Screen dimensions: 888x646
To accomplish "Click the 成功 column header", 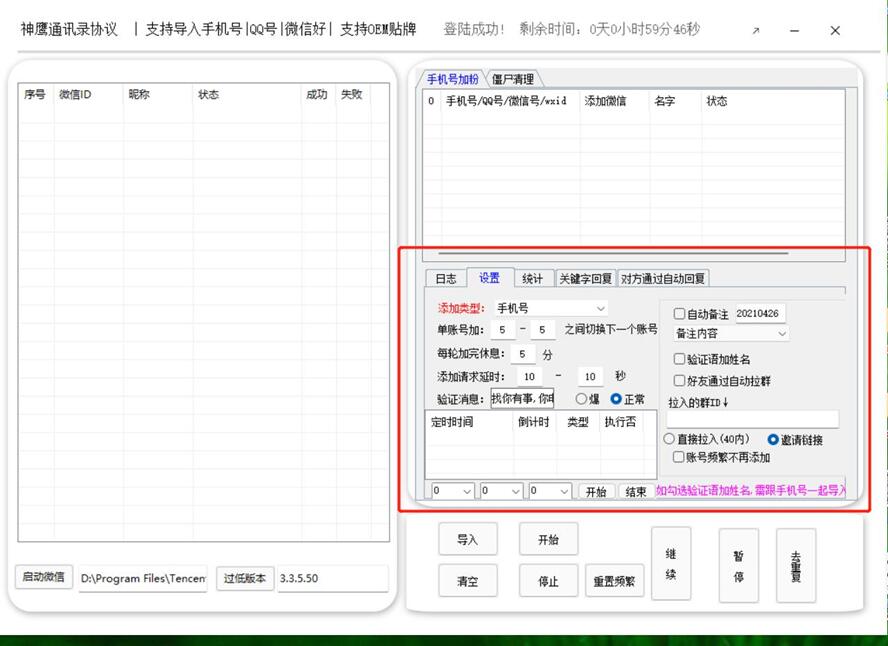I will click(x=317, y=95).
